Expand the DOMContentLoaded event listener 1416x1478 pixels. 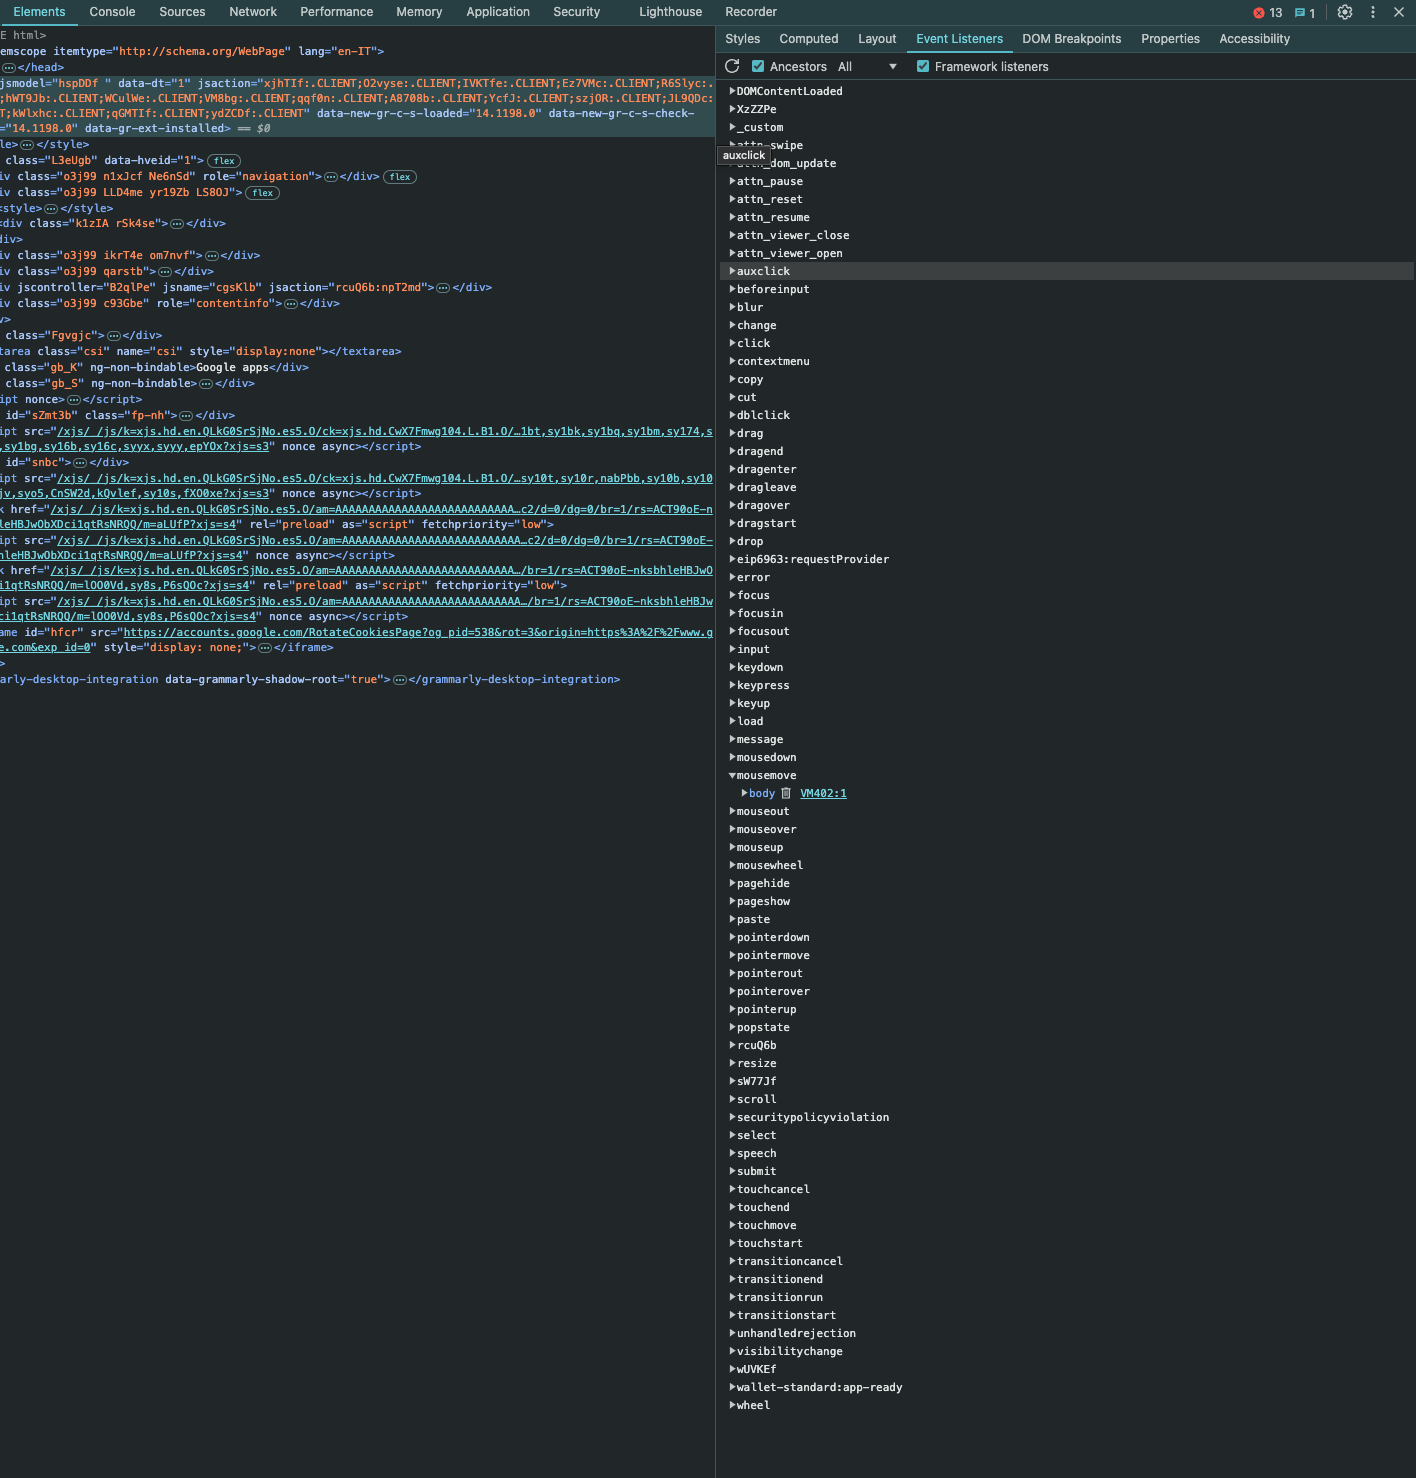tap(732, 91)
